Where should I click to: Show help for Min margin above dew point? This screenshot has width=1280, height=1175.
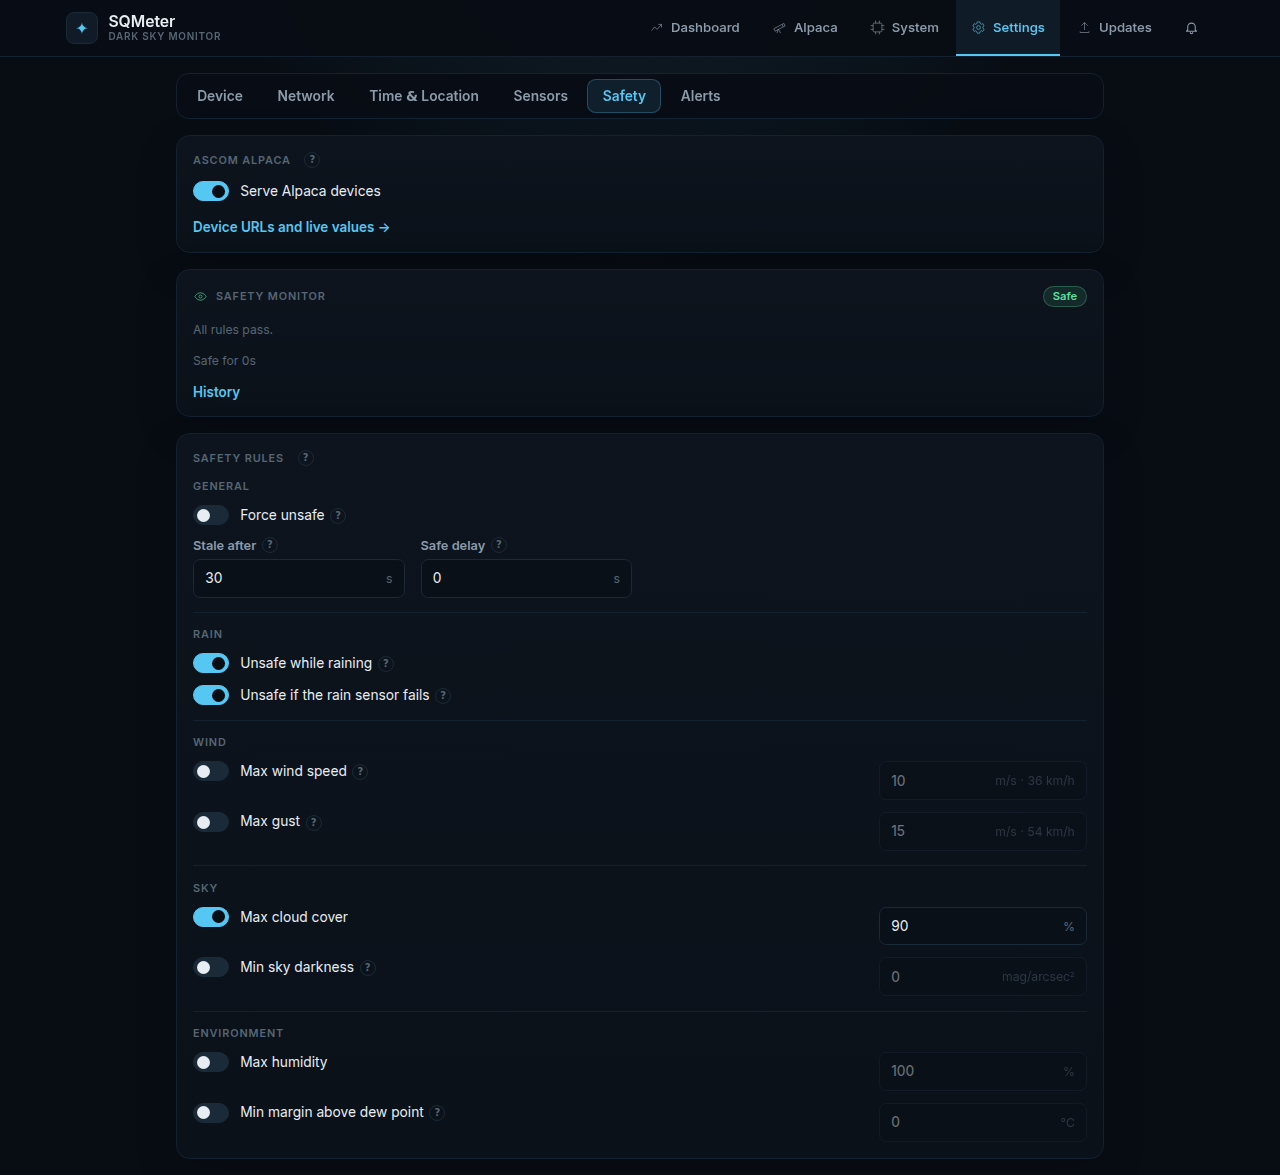[x=438, y=1113]
